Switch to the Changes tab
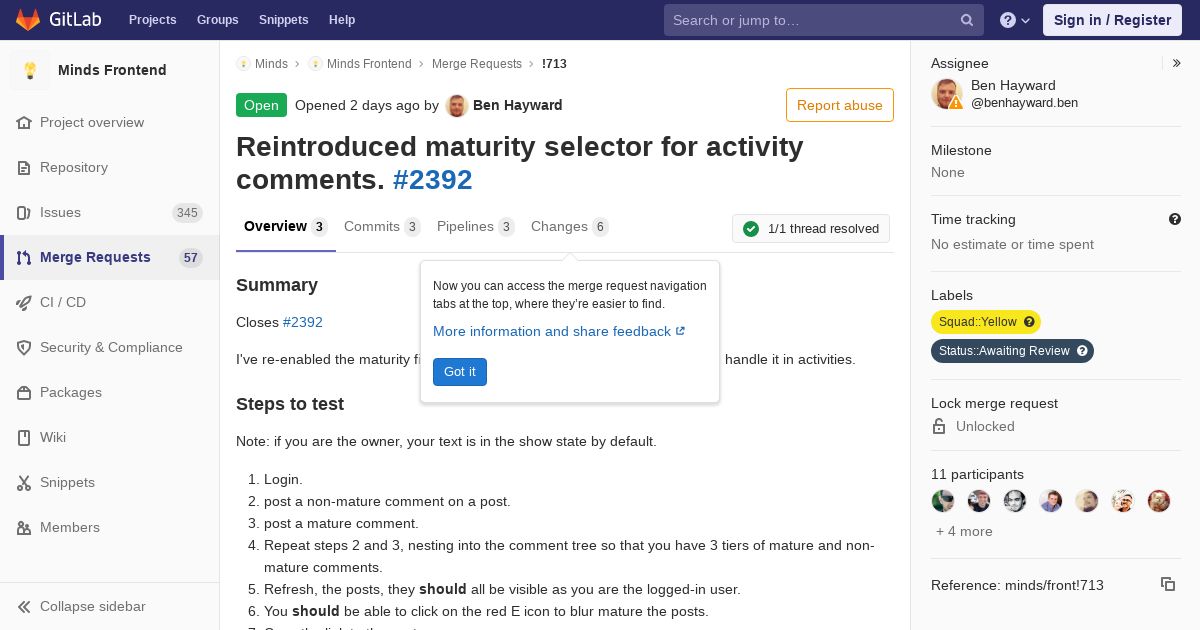 pos(569,227)
